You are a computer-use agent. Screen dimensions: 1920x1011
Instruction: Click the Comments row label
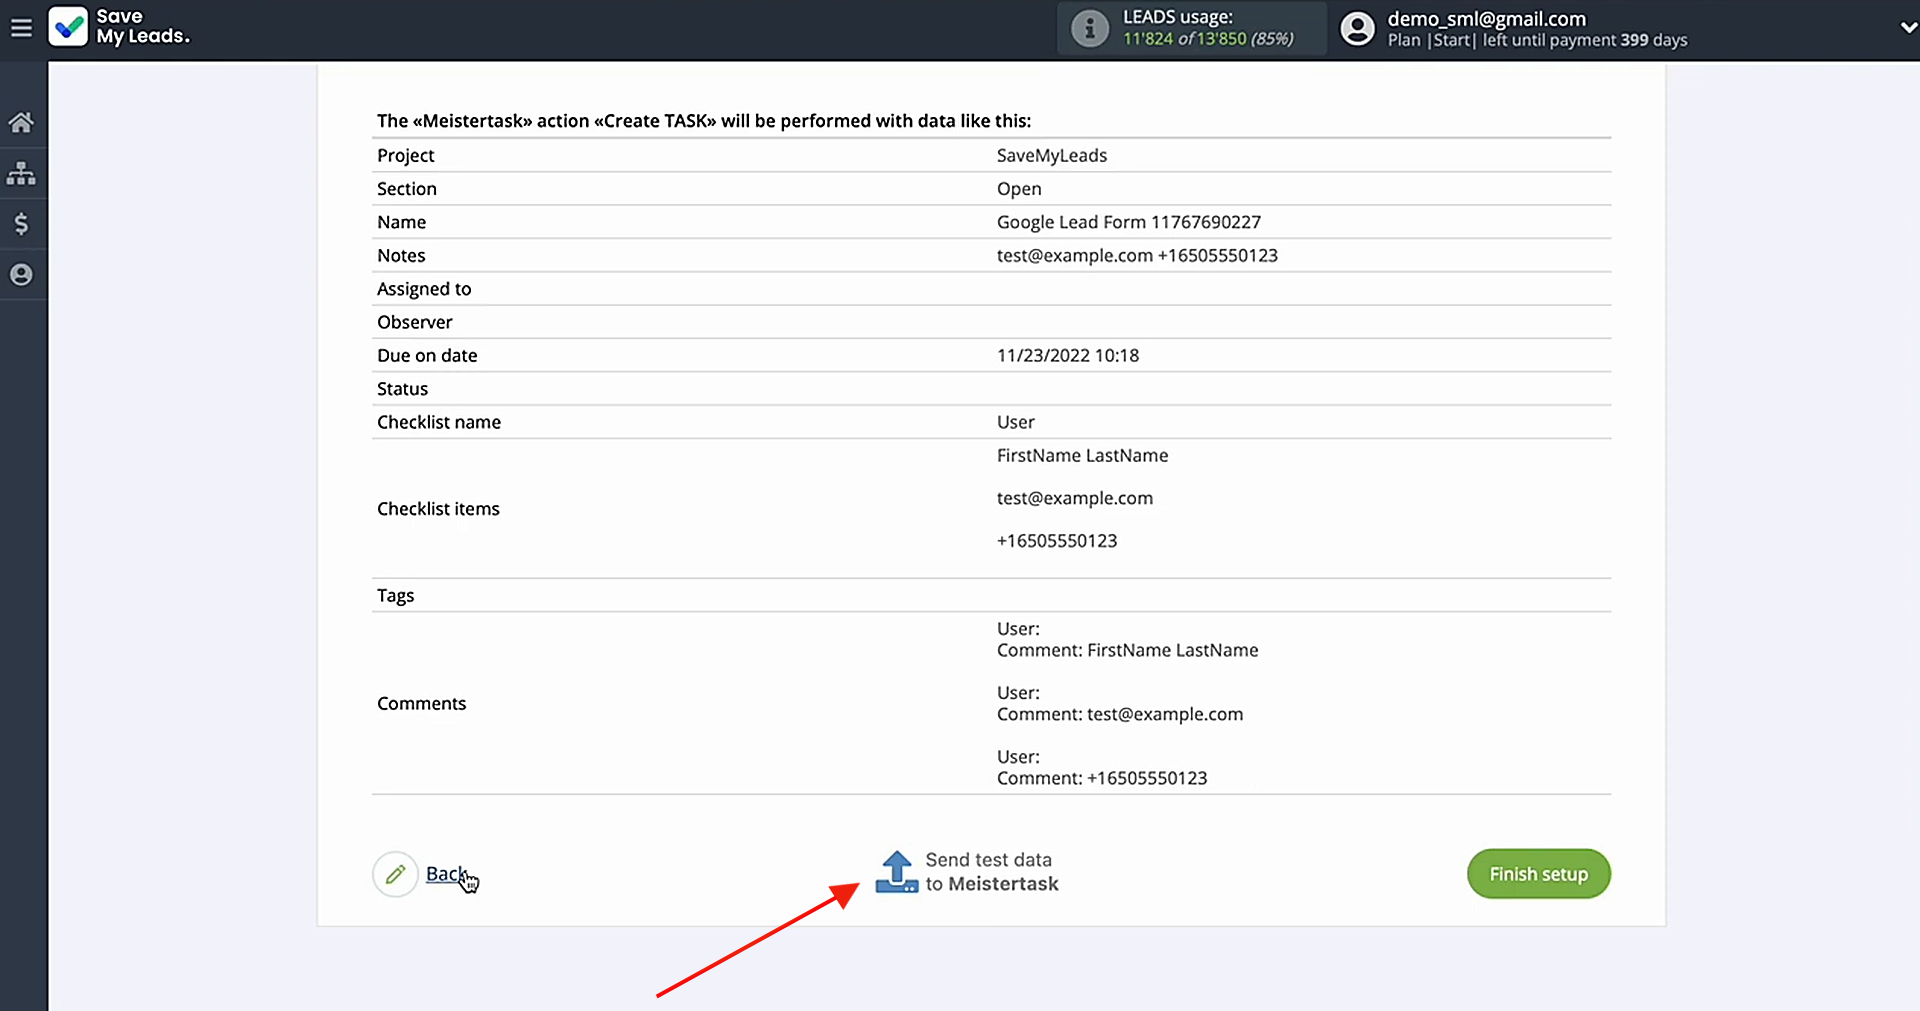click(x=421, y=703)
